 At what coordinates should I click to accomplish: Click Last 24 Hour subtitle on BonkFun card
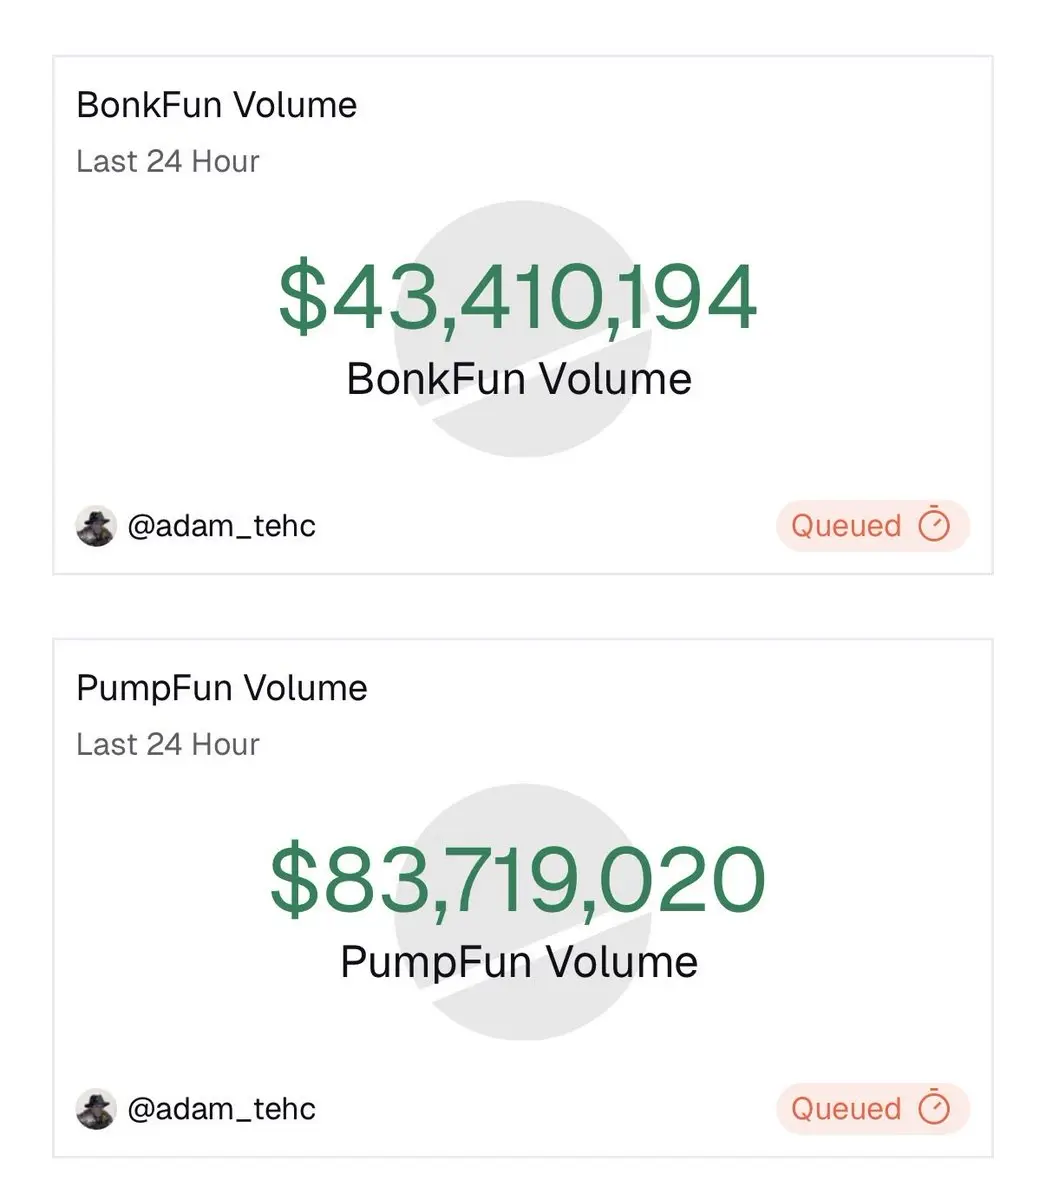(168, 161)
